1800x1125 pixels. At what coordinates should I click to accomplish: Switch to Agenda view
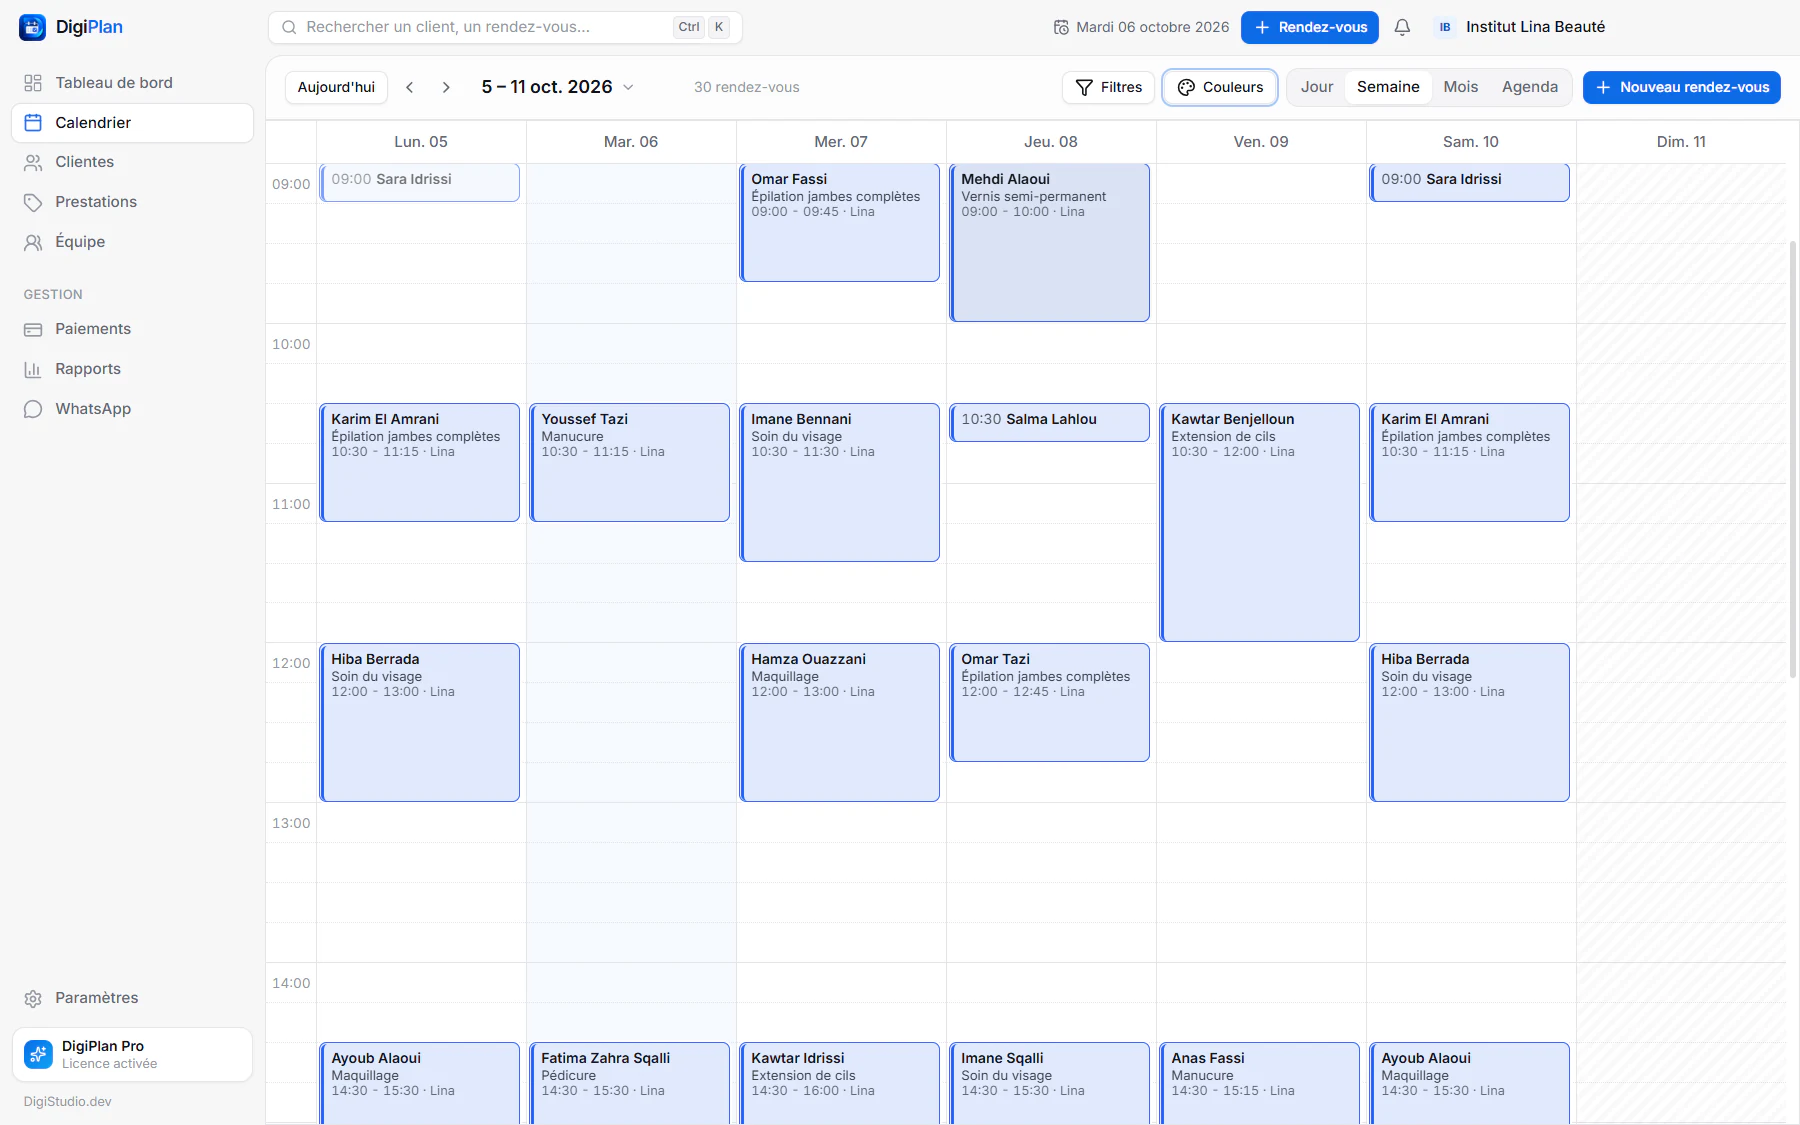click(x=1529, y=87)
